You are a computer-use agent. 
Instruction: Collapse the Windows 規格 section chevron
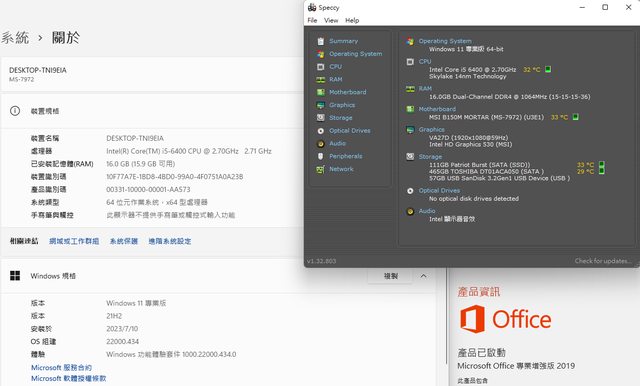tap(424, 276)
